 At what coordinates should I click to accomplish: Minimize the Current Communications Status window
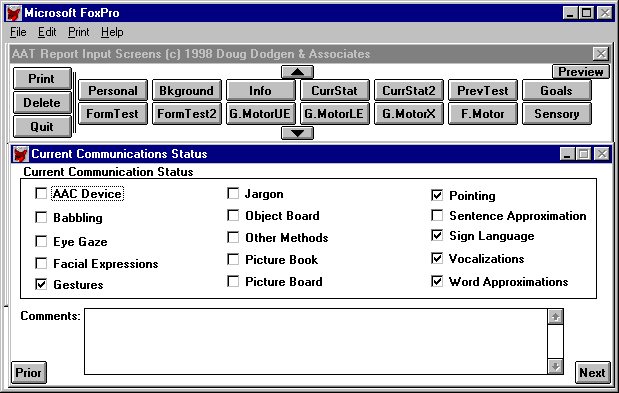tap(567, 154)
